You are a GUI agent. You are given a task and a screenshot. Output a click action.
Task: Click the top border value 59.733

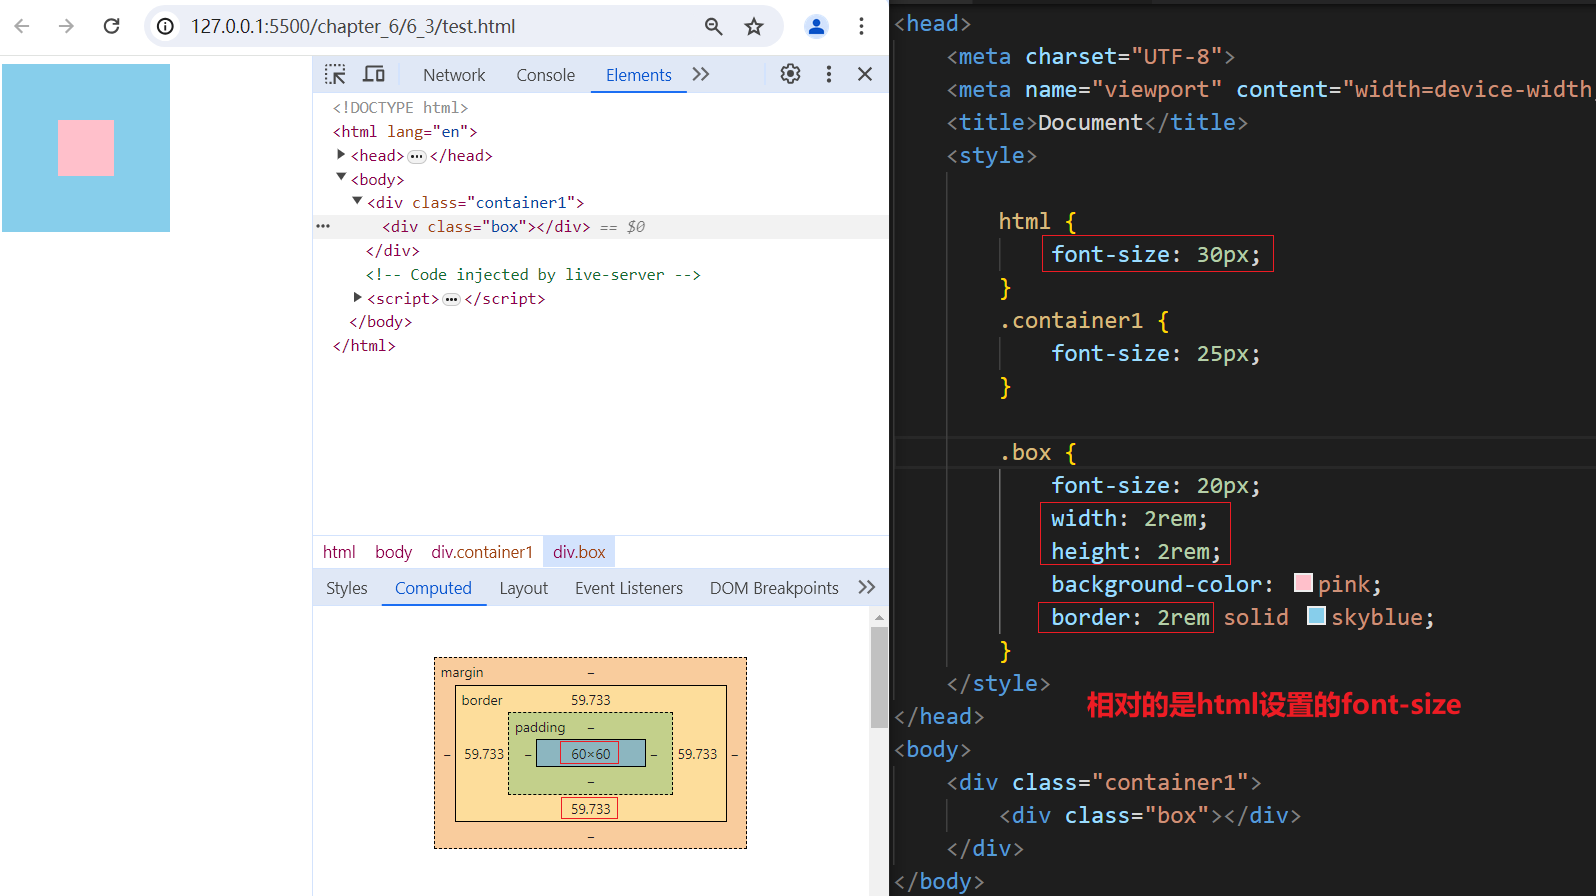[x=590, y=700]
